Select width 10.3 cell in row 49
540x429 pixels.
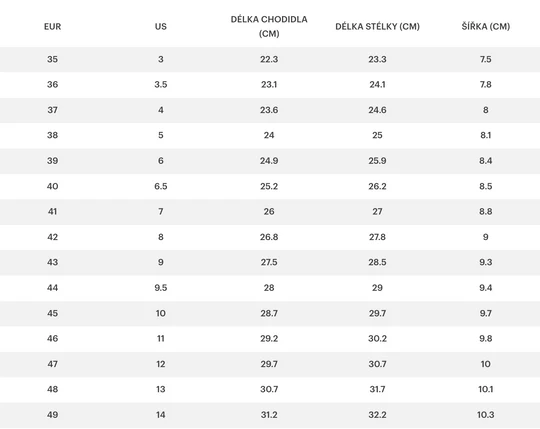click(x=486, y=415)
